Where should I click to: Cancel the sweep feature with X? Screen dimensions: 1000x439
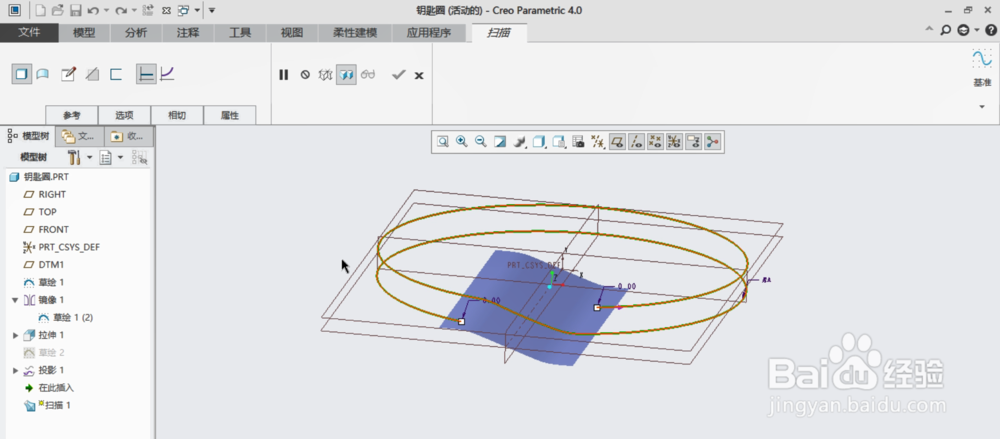point(419,75)
